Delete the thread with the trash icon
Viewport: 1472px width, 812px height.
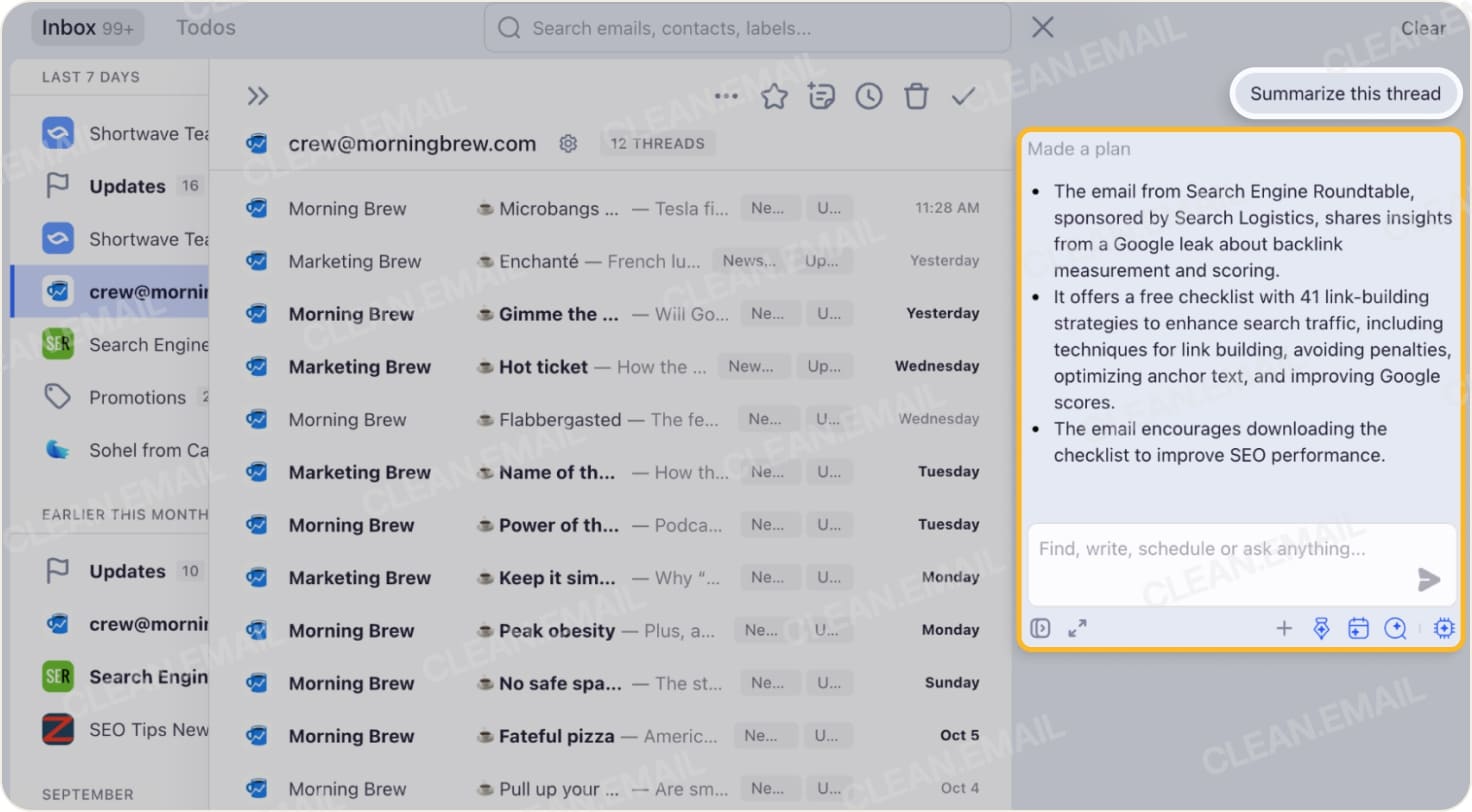[x=915, y=95]
